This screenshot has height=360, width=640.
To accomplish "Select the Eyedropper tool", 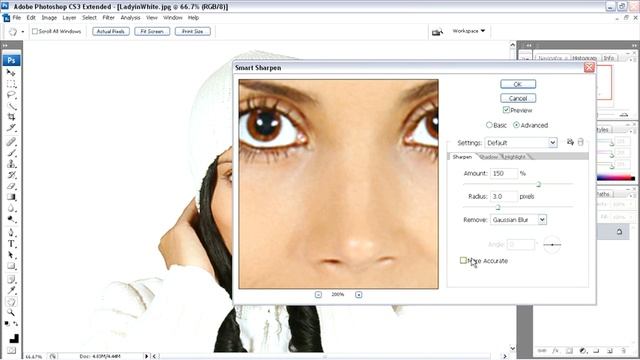I will tap(11, 291).
